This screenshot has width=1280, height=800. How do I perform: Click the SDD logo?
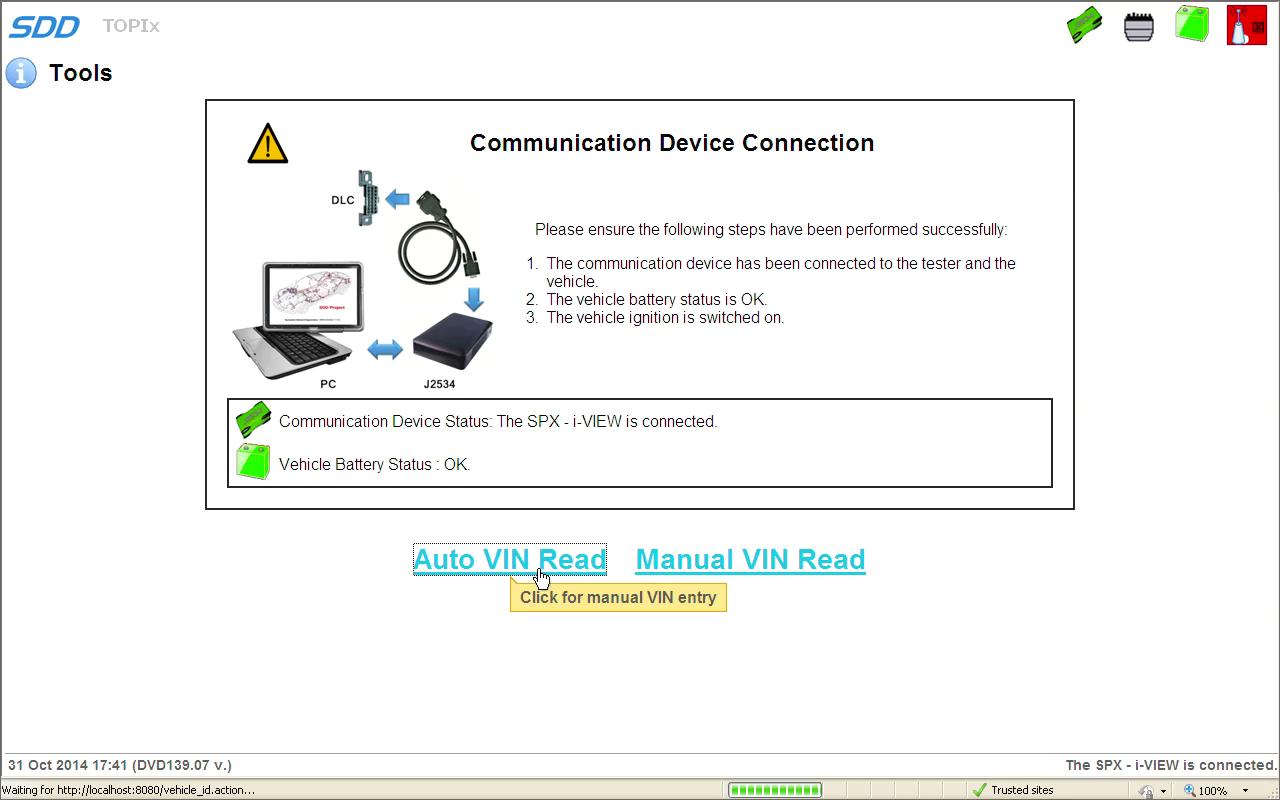click(x=44, y=27)
